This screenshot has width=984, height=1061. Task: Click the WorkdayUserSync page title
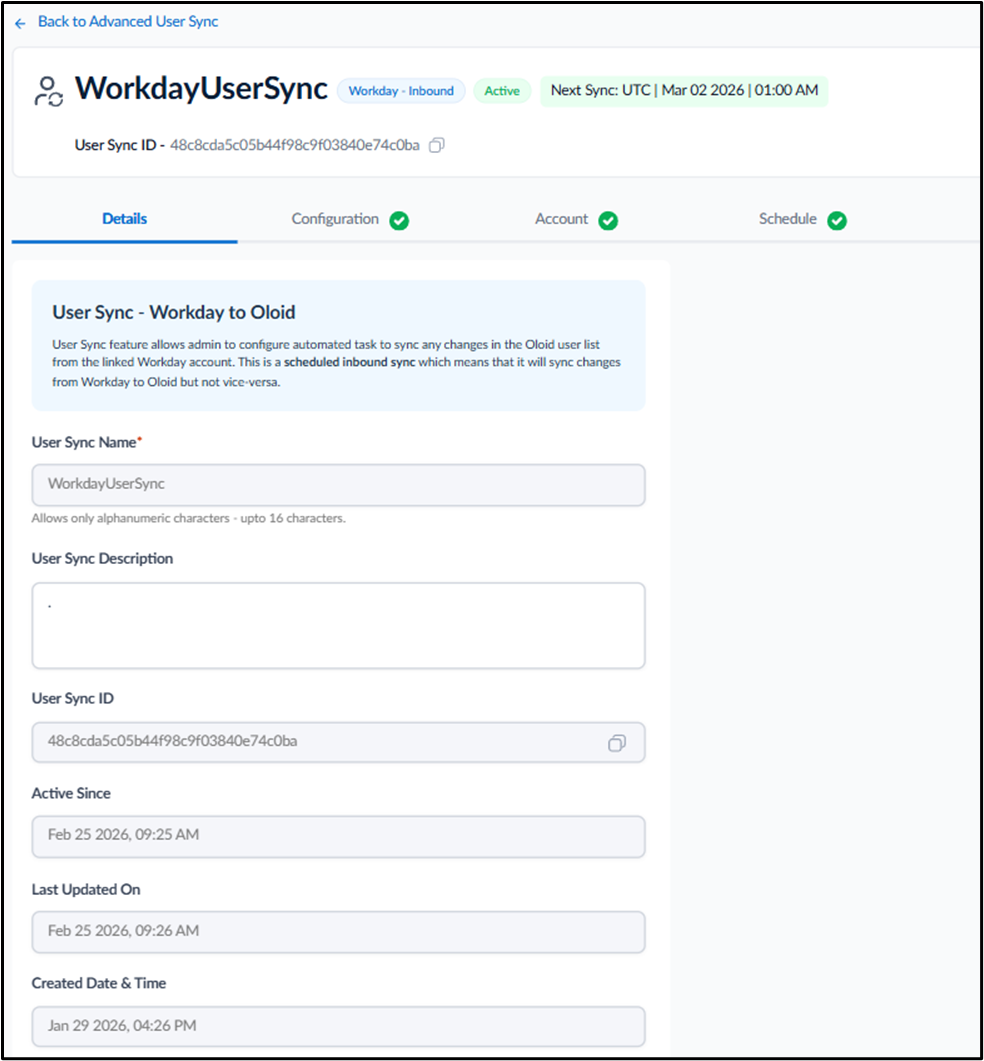click(x=201, y=89)
